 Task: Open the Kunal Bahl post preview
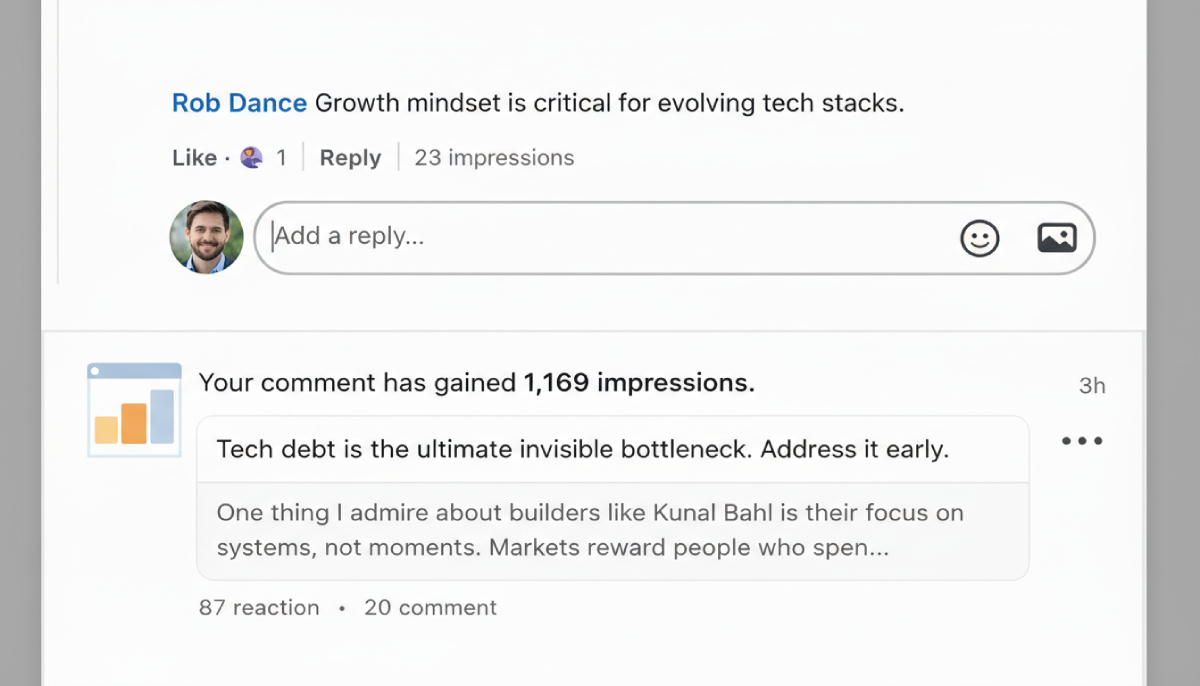pos(590,531)
